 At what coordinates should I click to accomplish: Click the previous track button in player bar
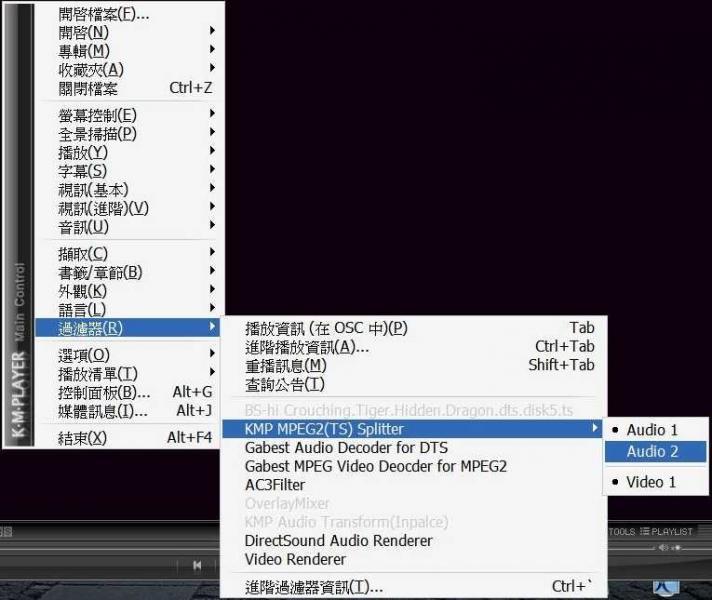(x=197, y=566)
